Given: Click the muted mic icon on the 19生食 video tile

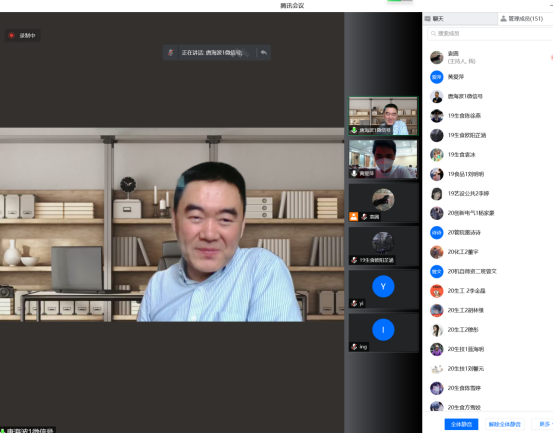Looking at the screenshot, I should tap(354, 260).
